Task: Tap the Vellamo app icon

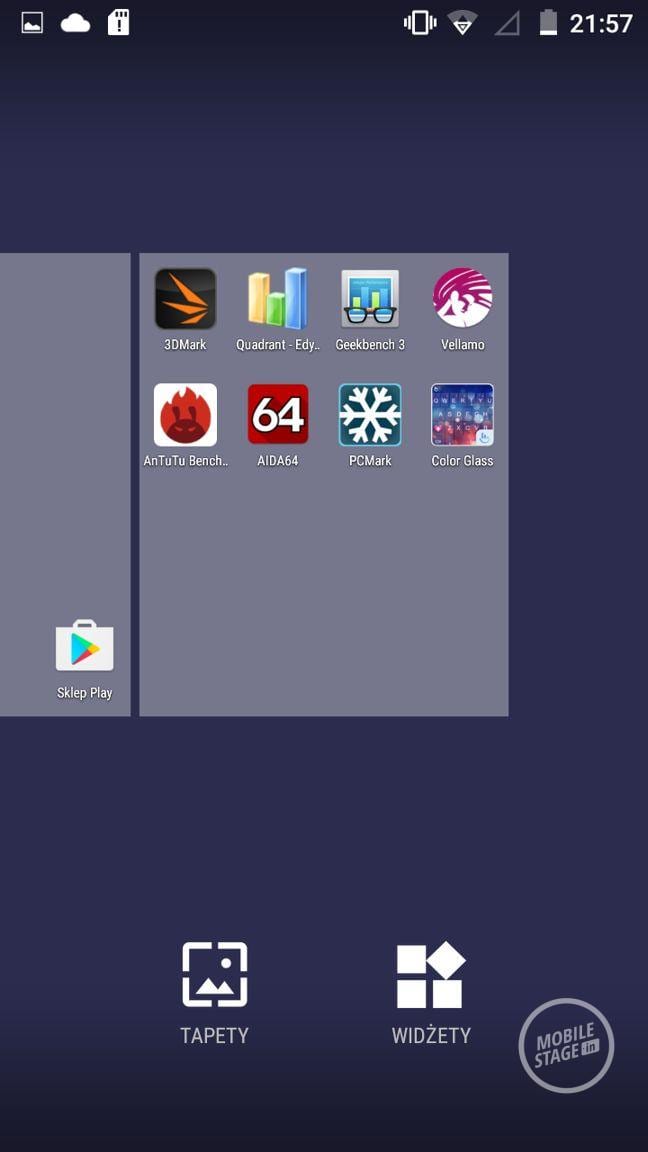Action: pyautogui.click(x=462, y=299)
